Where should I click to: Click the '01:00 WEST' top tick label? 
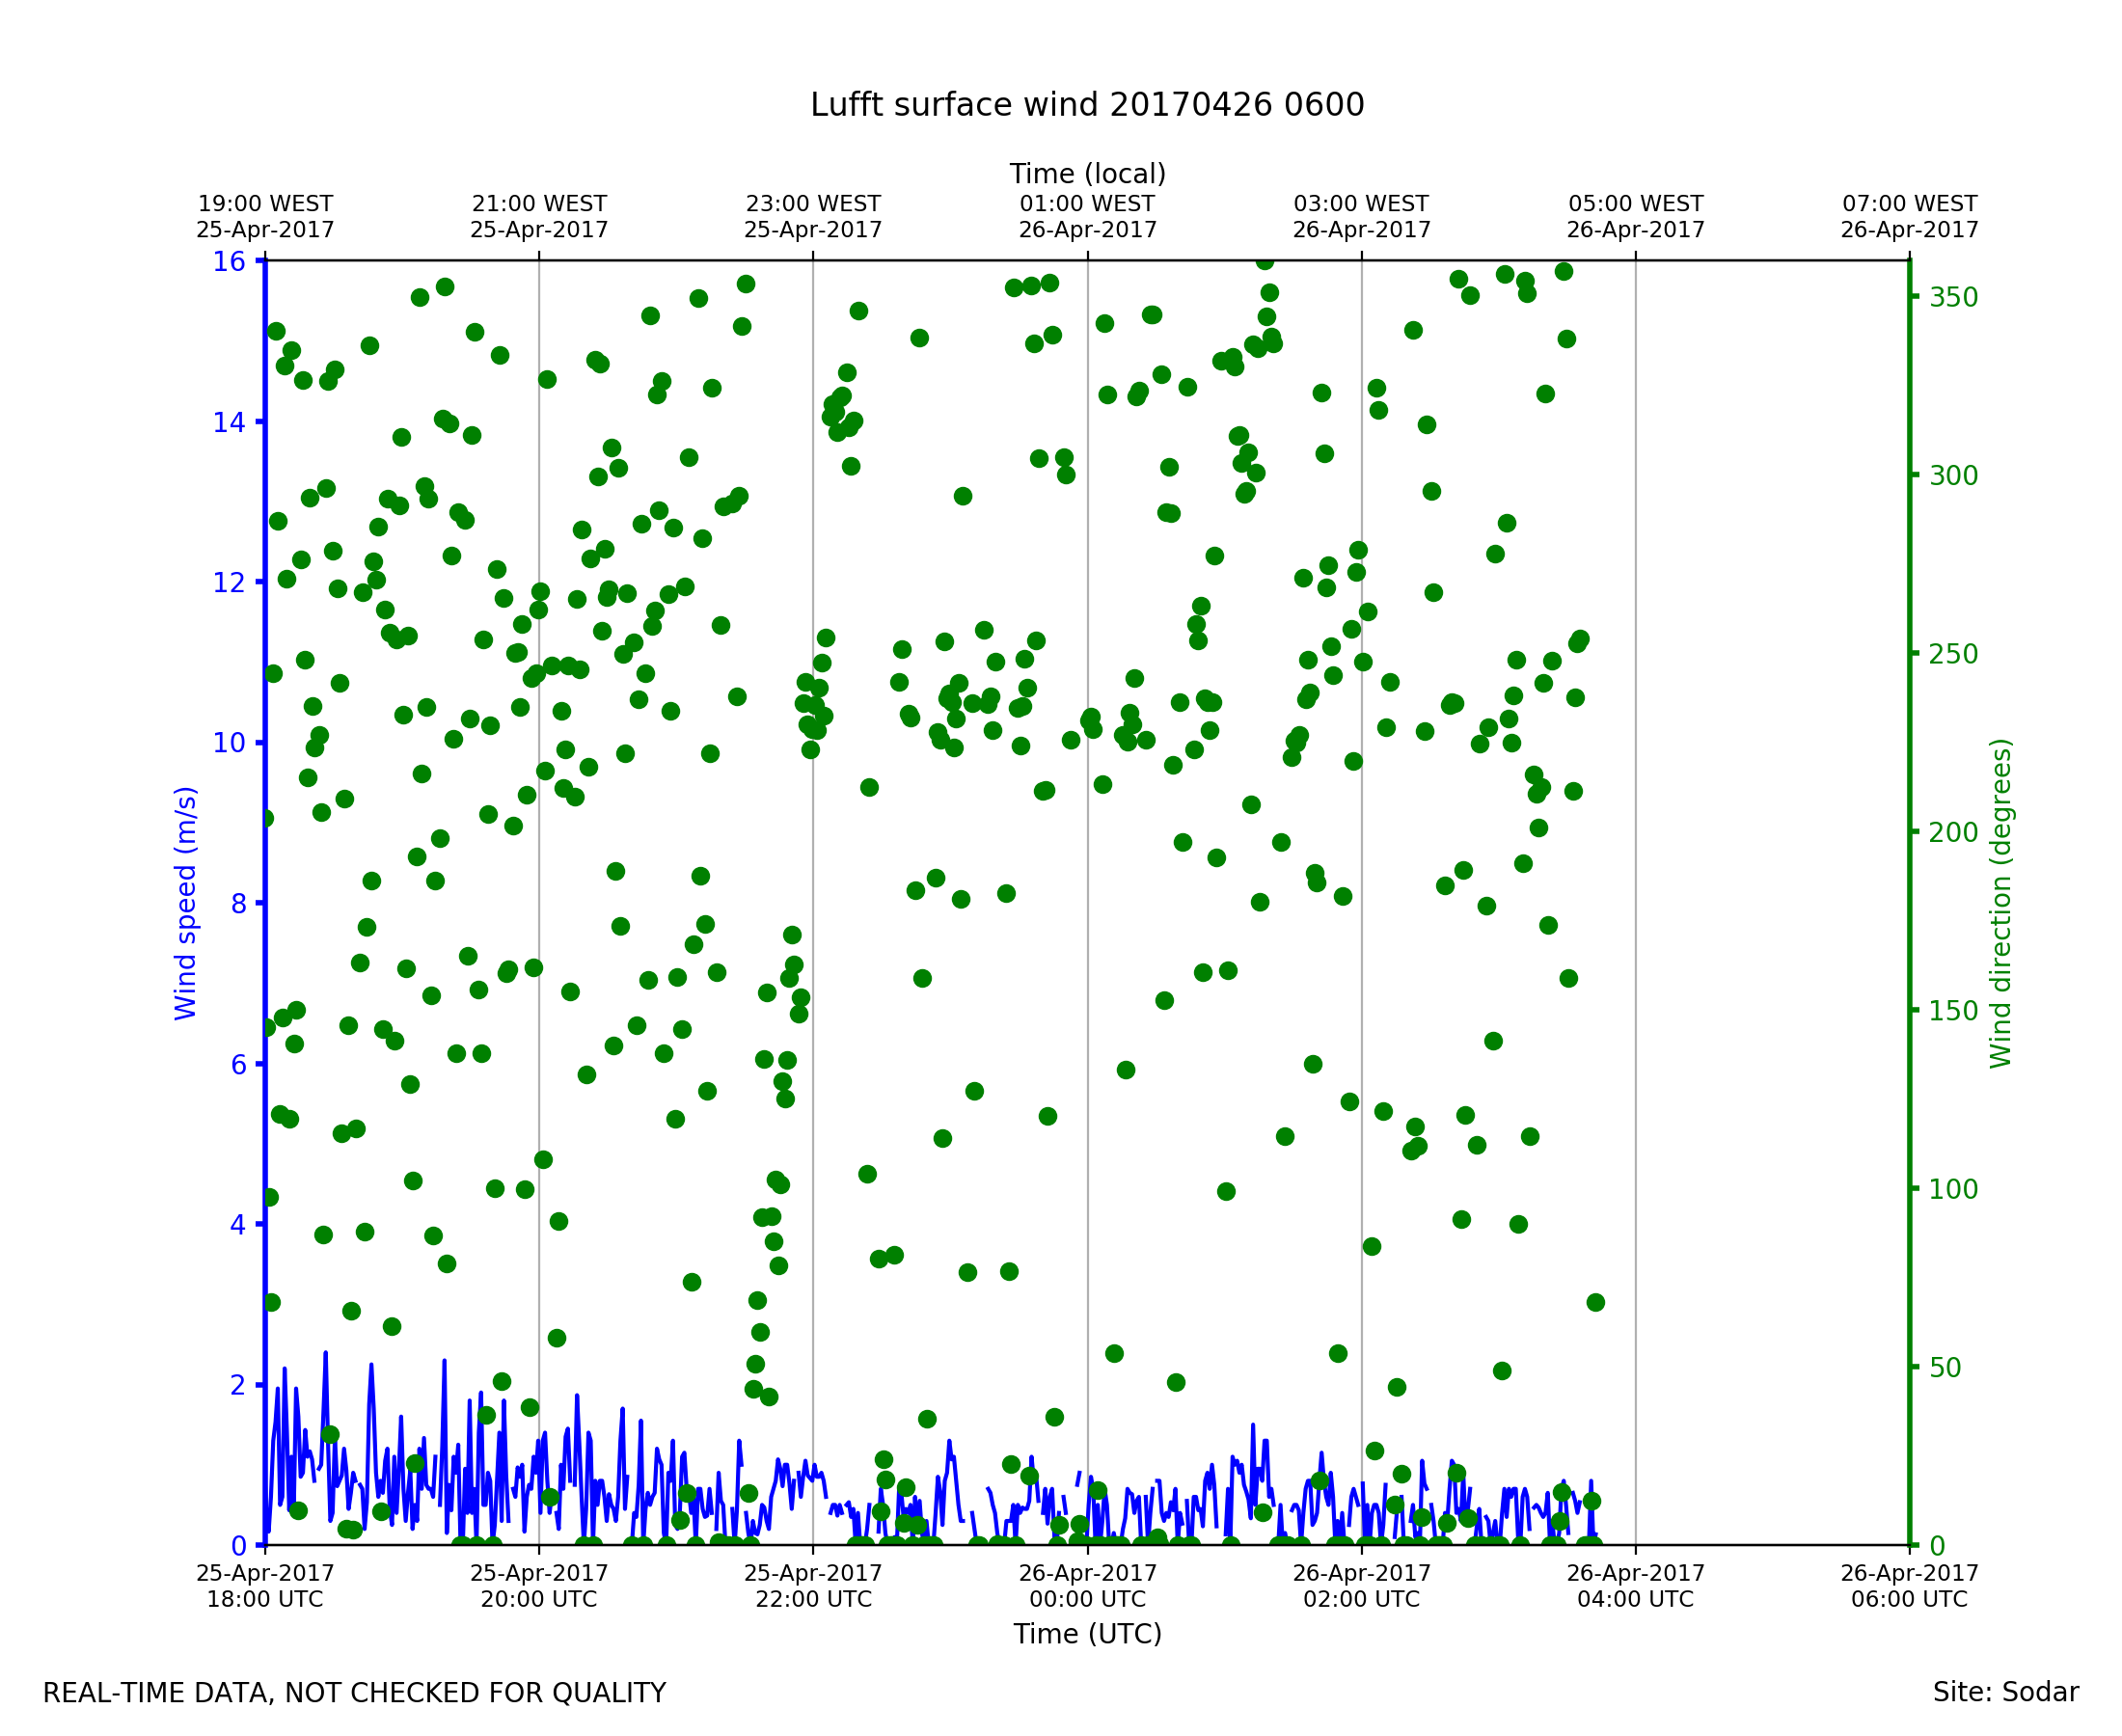(1087, 204)
